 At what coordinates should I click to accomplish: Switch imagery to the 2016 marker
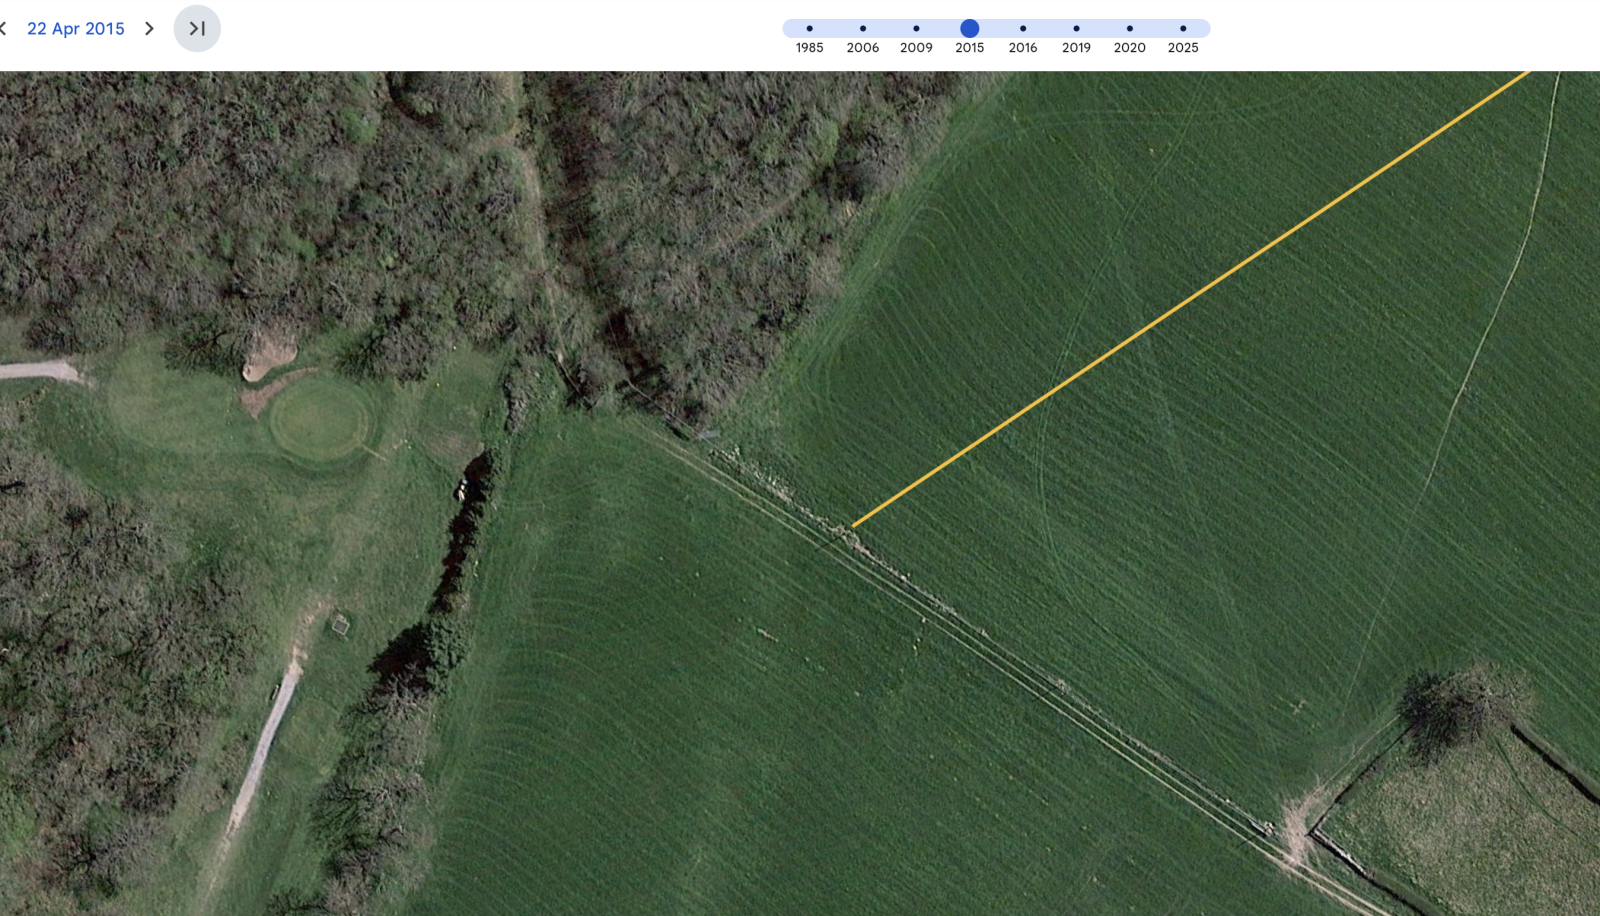pyautogui.click(x=1022, y=29)
